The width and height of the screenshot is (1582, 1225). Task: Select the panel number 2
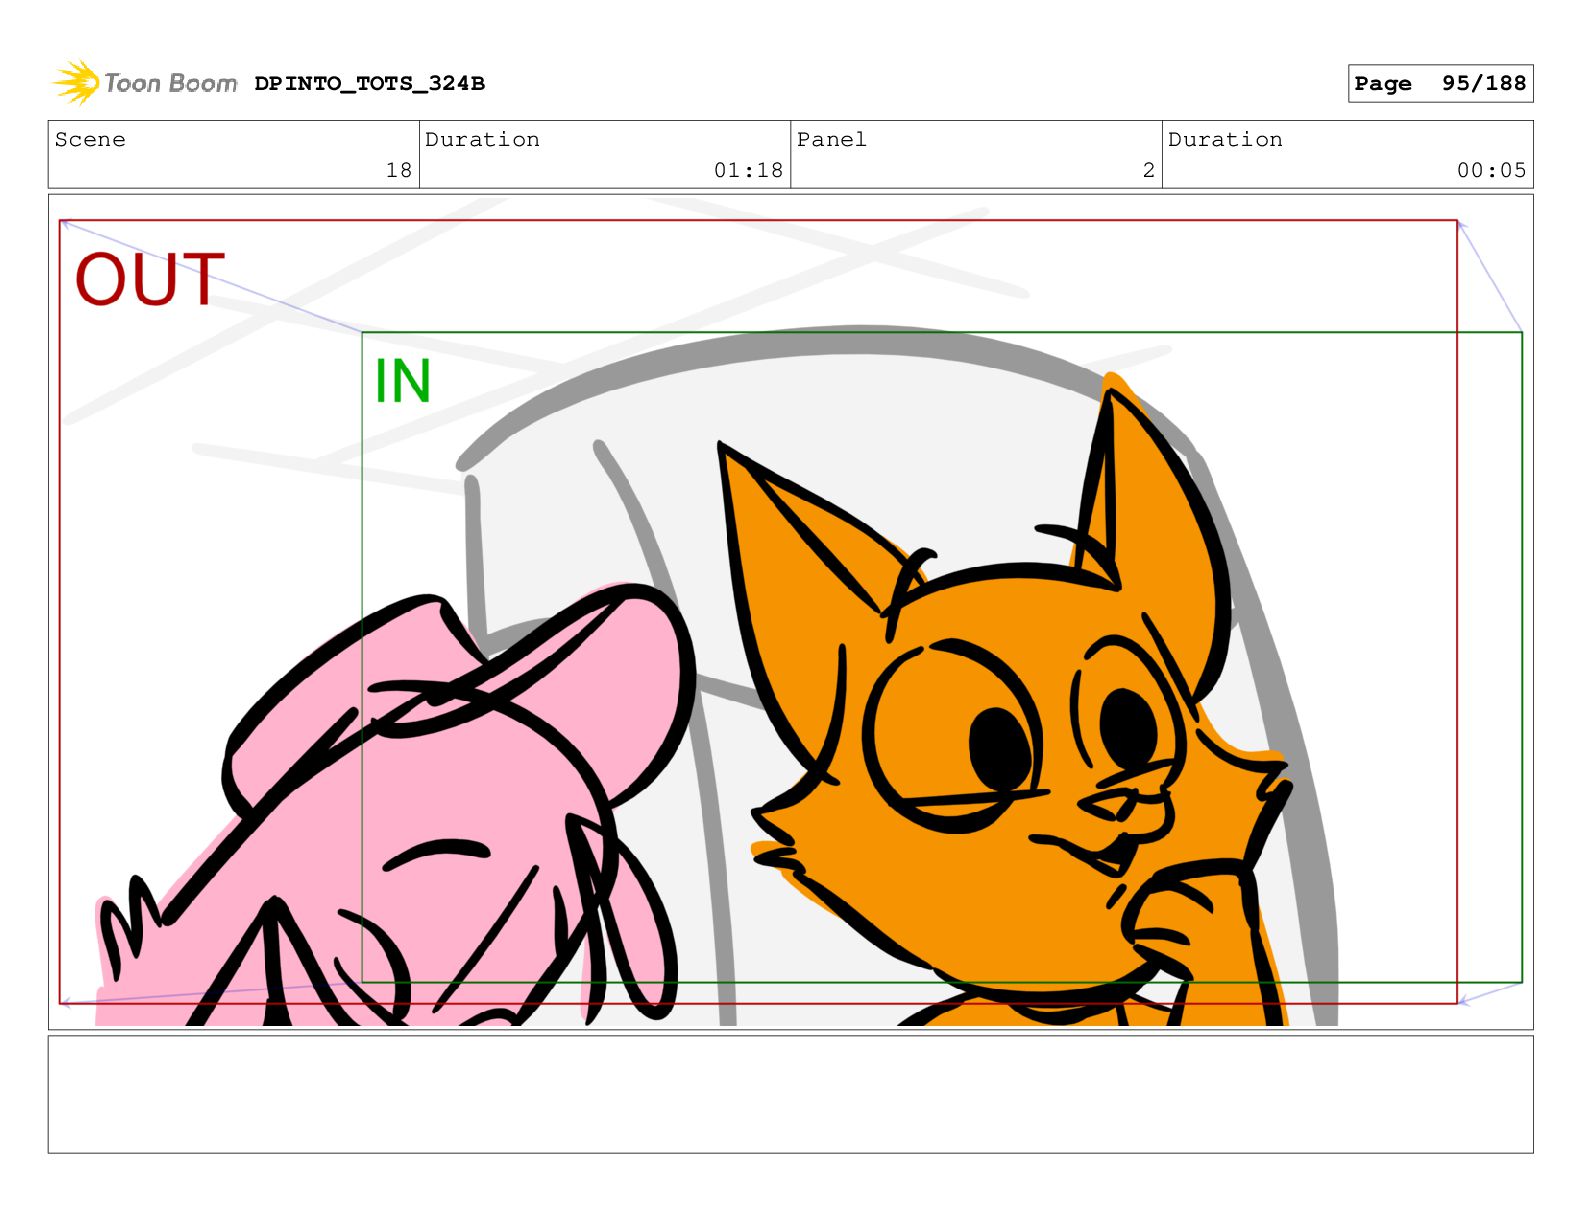coord(1149,170)
